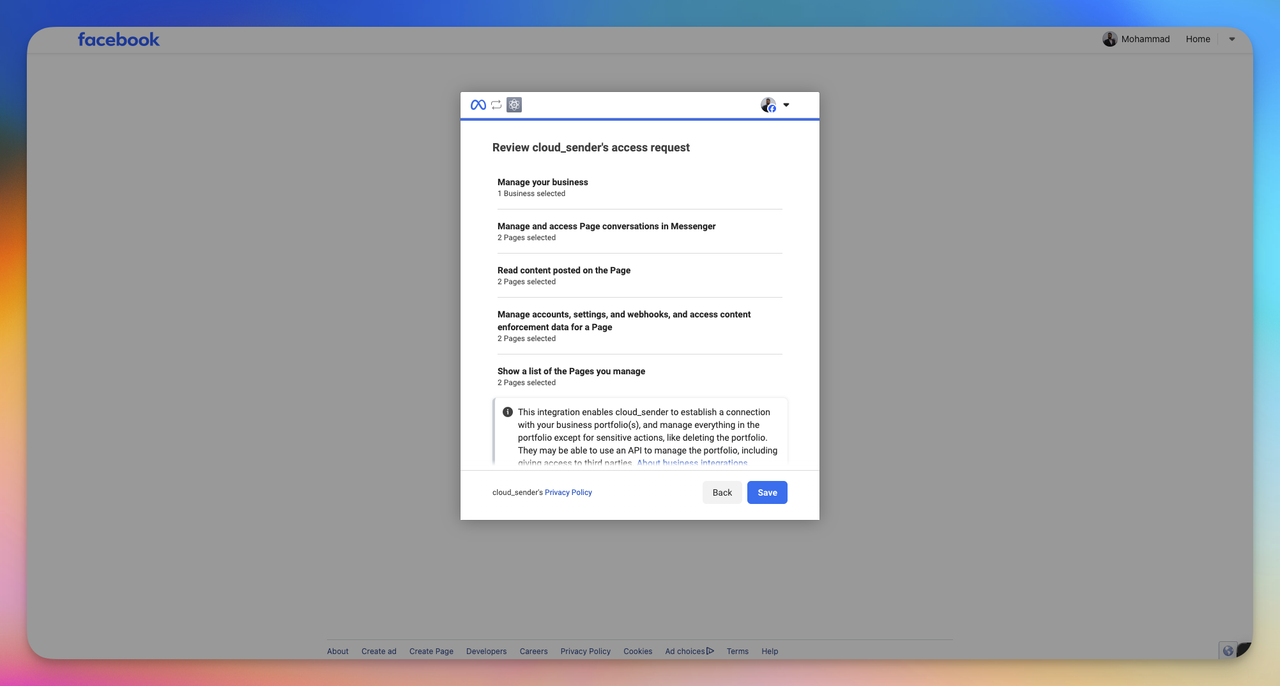The width and height of the screenshot is (1280, 686).
Task: Click the cloud_sender app gear icon
Action: (x=514, y=105)
